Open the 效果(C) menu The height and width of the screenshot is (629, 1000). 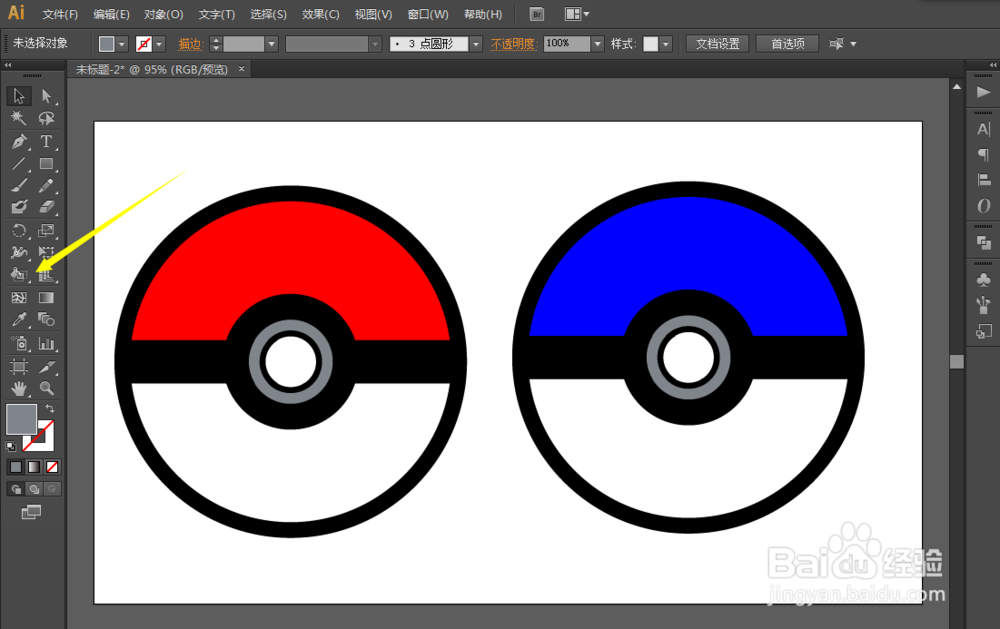pos(320,14)
